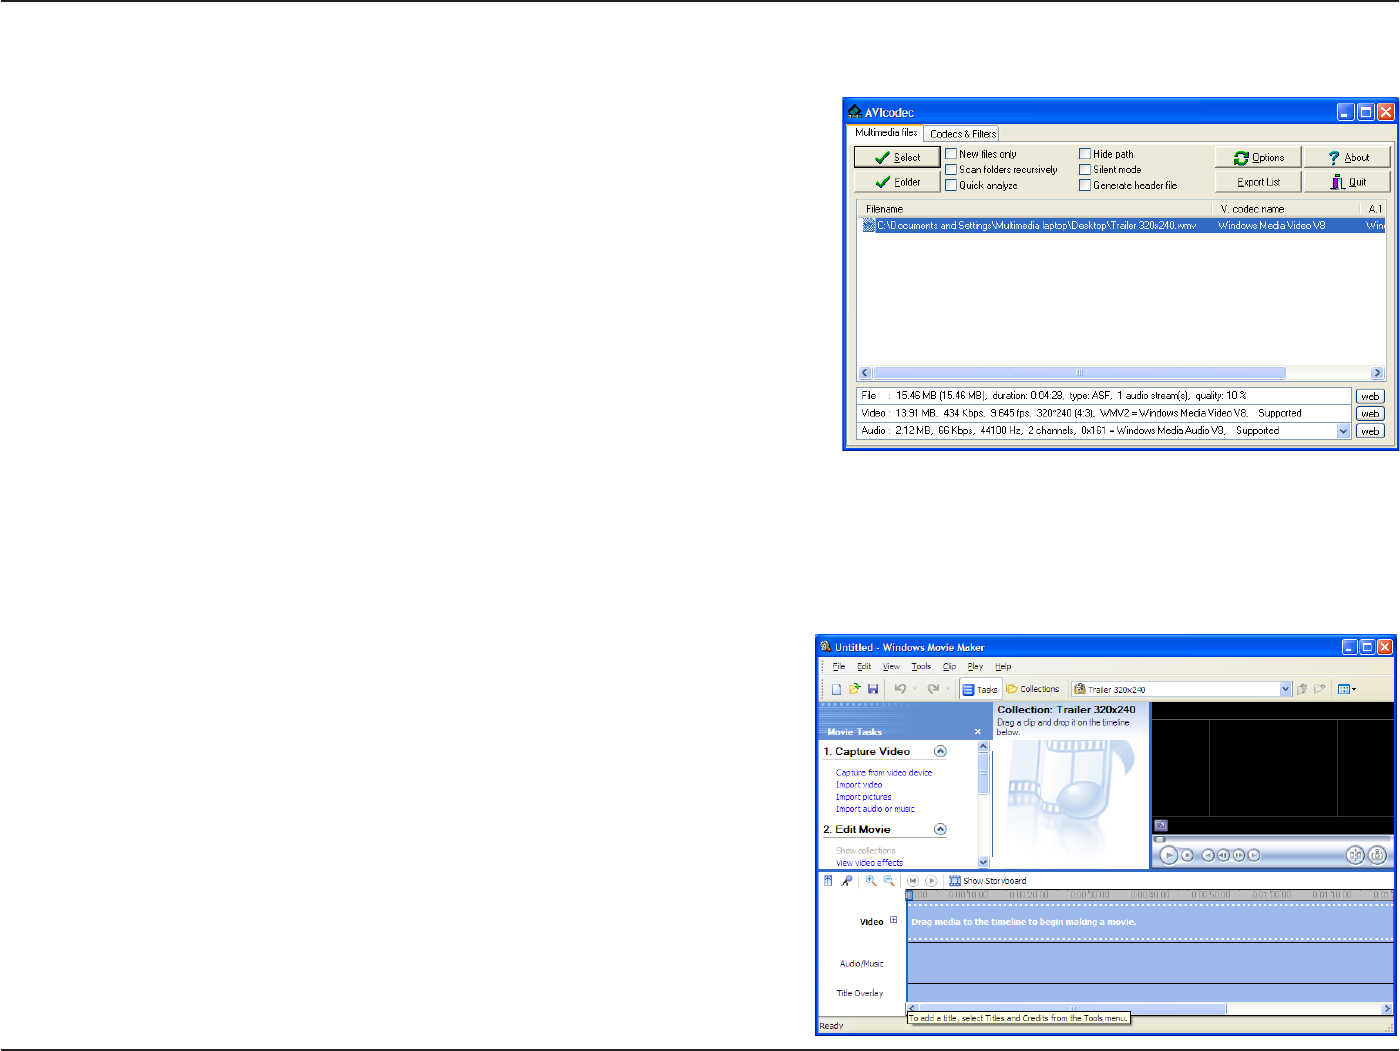The width and height of the screenshot is (1400, 1051).
Task: Open the Audio stream info dropdown in AVIcodec
Action: tap(1344, 431)
